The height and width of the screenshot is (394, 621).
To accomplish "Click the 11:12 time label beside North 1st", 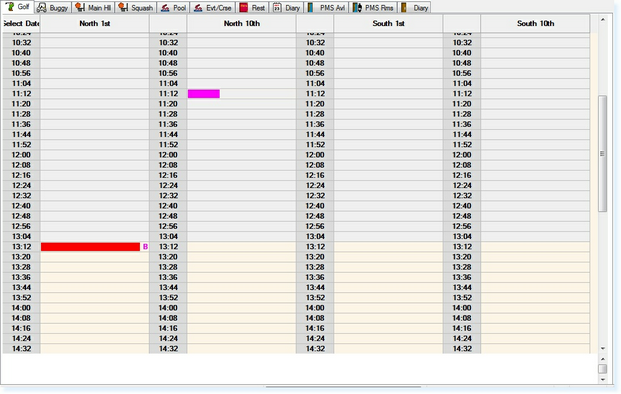I will point(21,93).
